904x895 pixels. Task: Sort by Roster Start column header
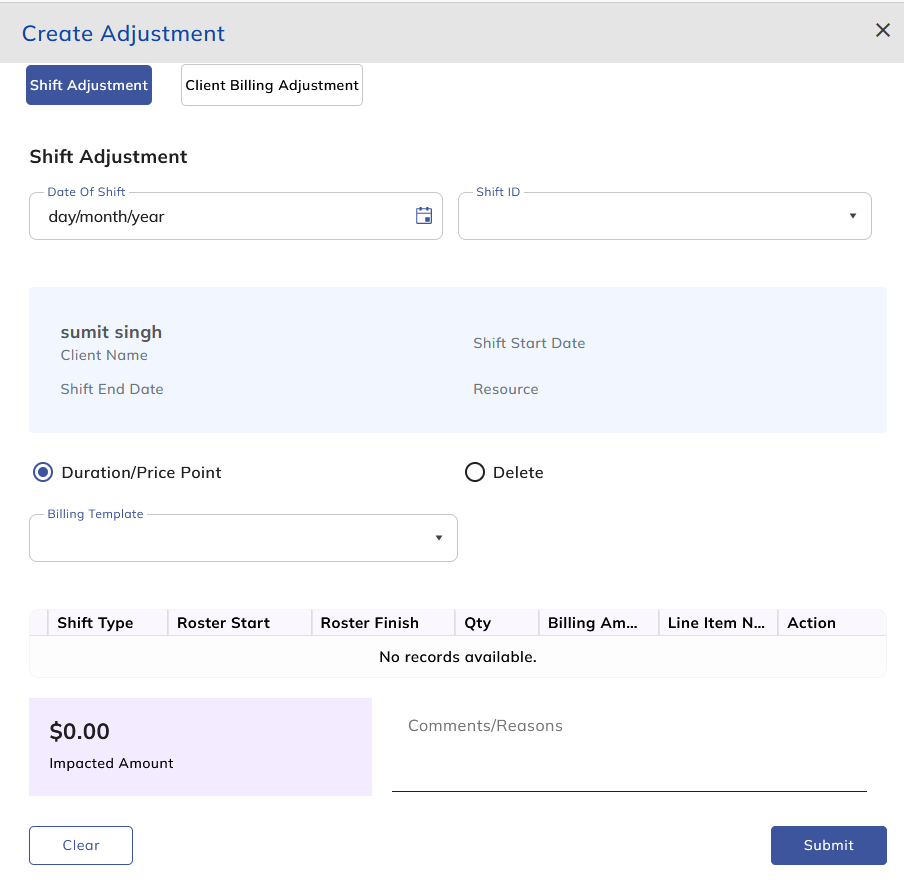coord(223,623)
